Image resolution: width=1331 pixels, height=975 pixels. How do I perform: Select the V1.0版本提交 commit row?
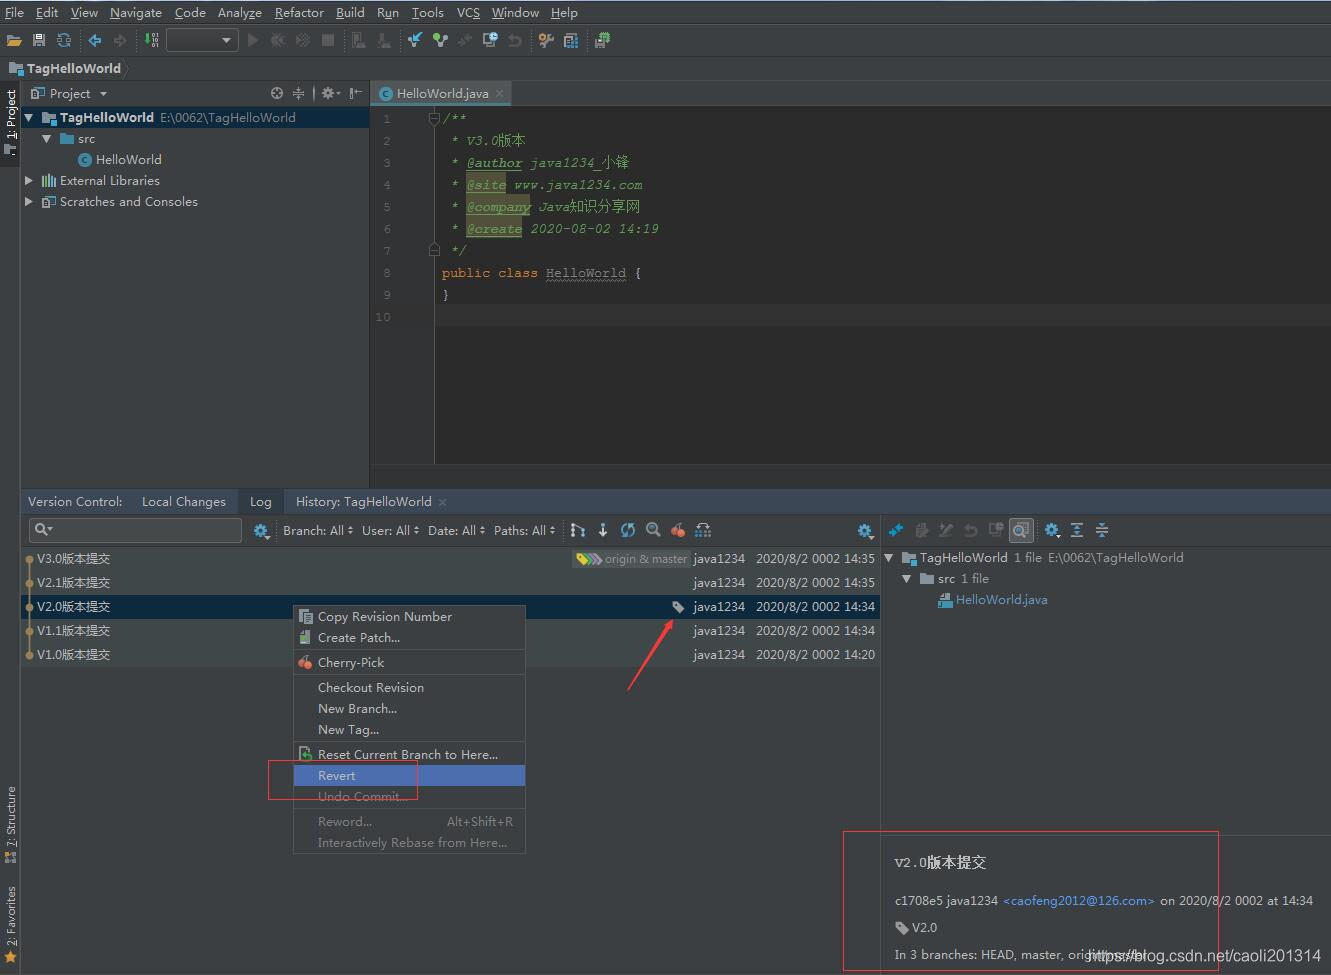[x=450, y=655]
